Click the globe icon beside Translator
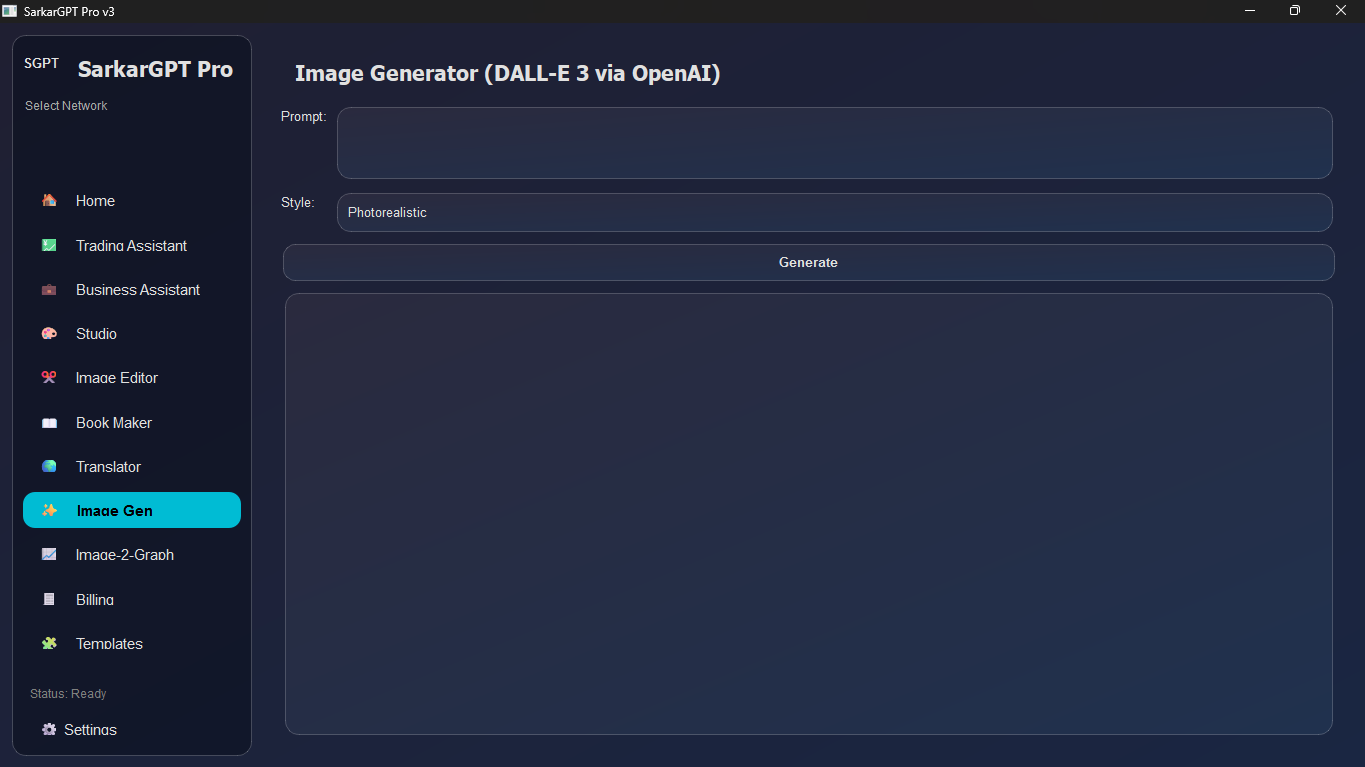 point(49,466)
